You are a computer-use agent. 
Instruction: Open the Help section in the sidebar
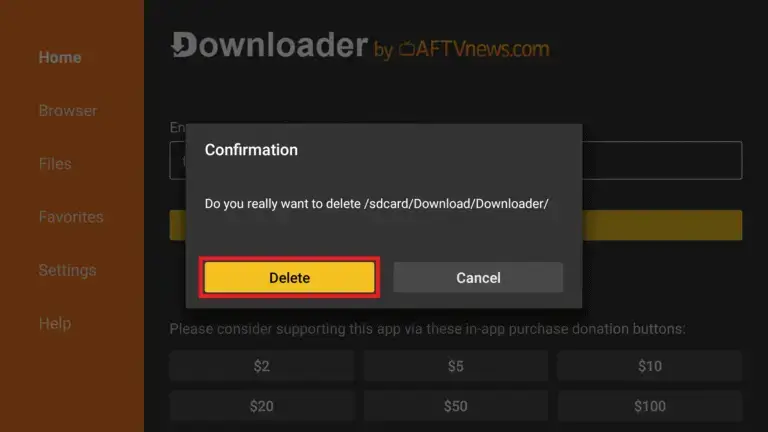point(55,323)
